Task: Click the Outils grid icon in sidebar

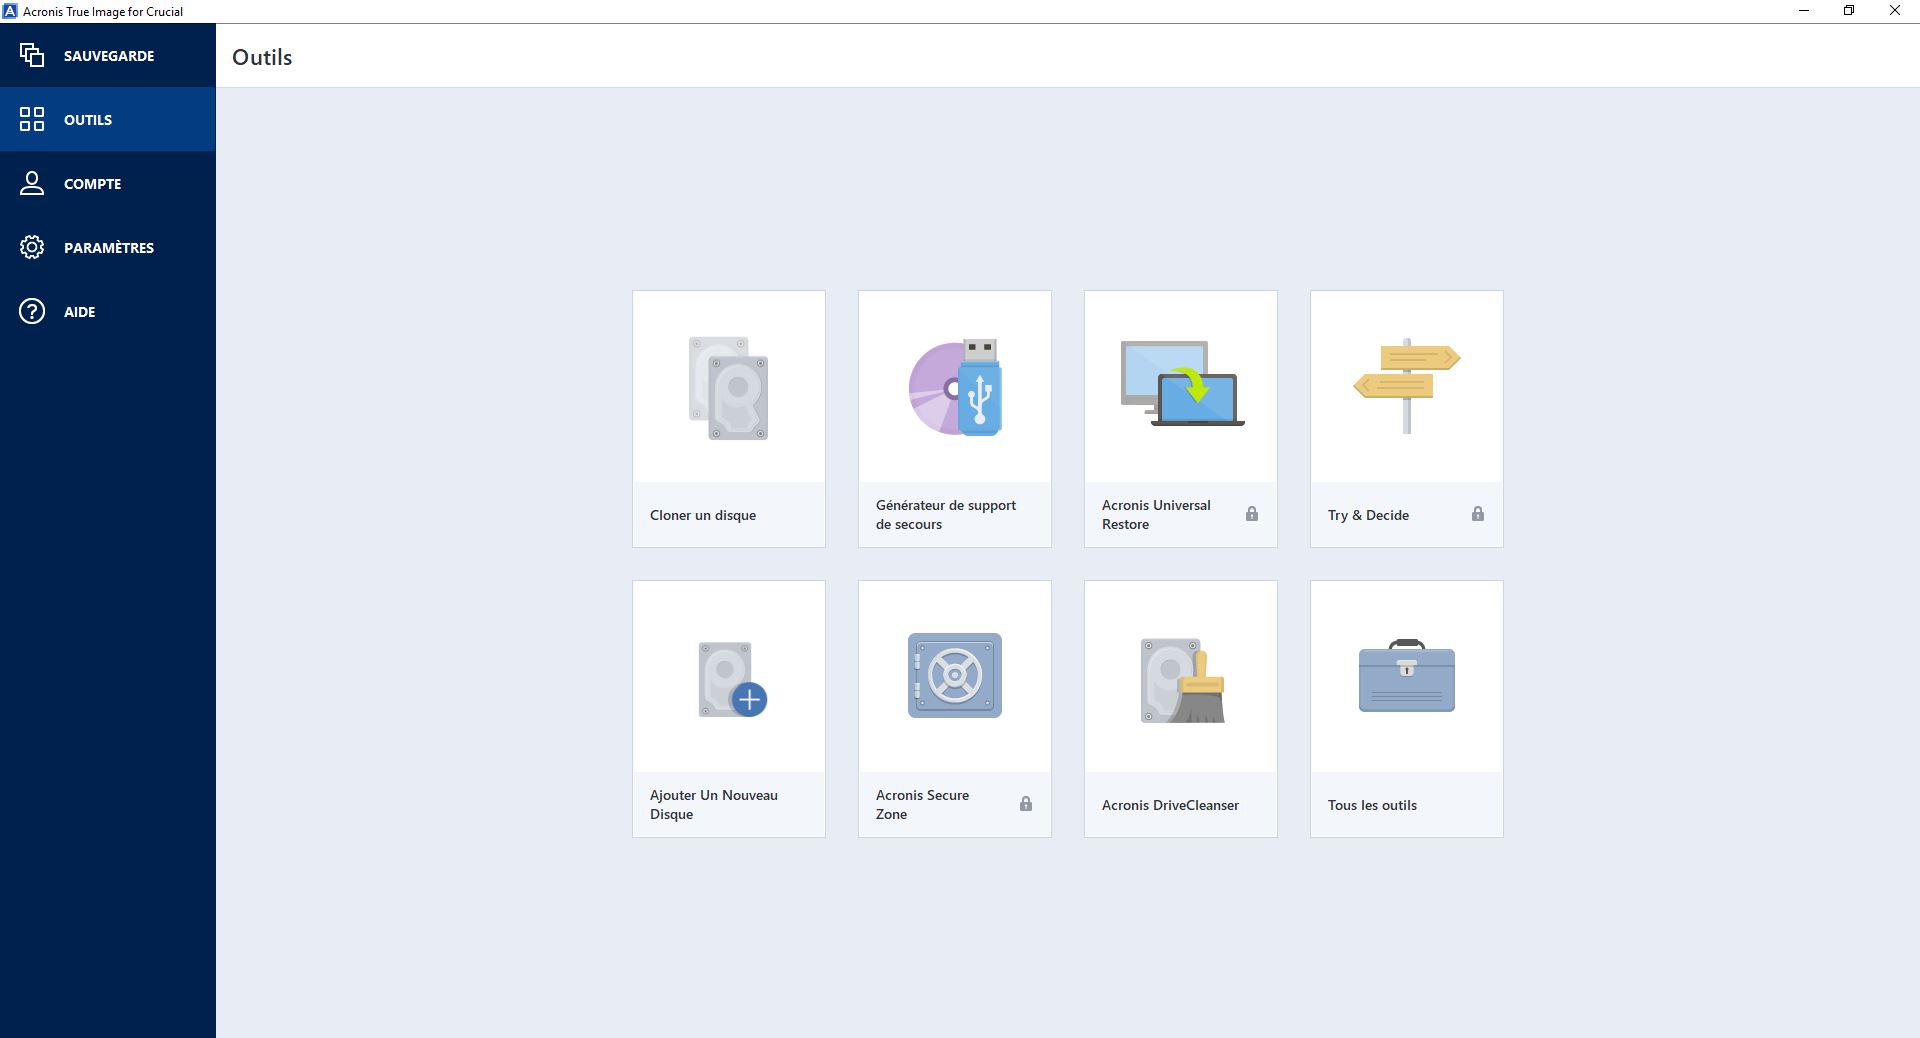Action: (x=32, y=119)
